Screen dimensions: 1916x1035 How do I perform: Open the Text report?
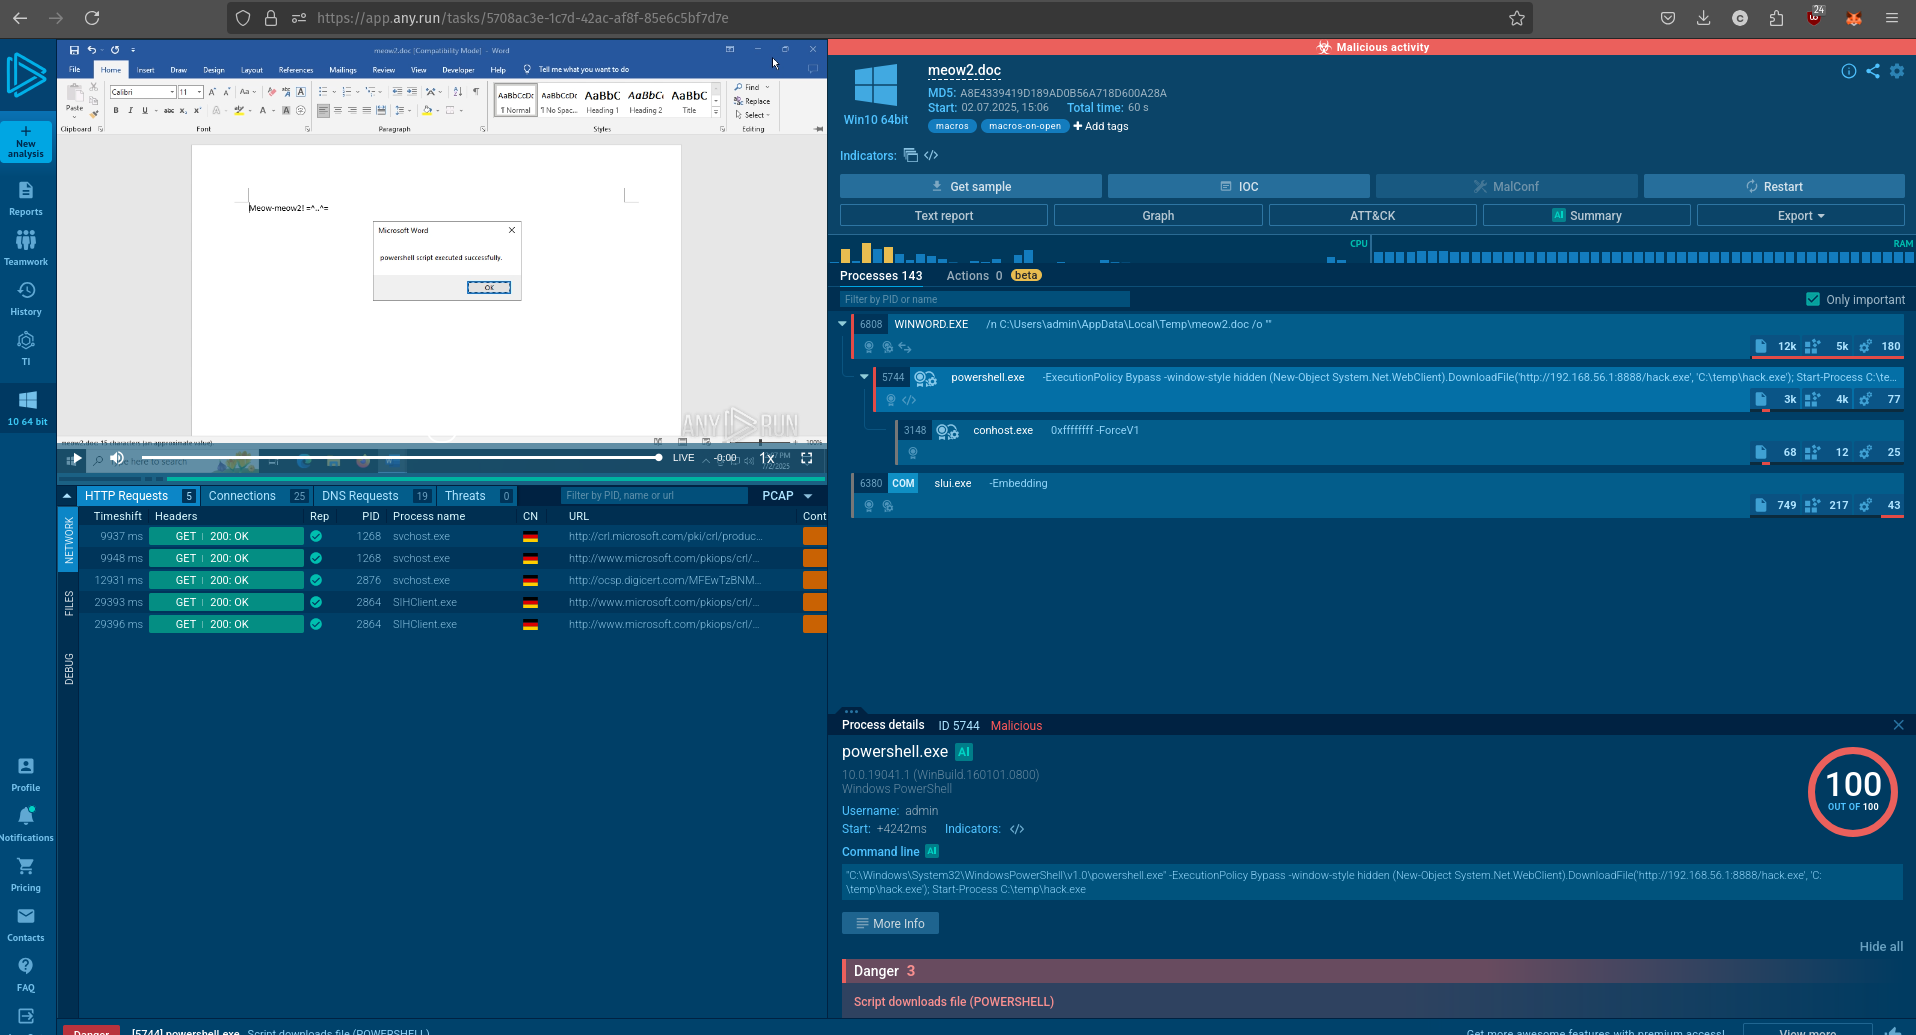(943, 215)
